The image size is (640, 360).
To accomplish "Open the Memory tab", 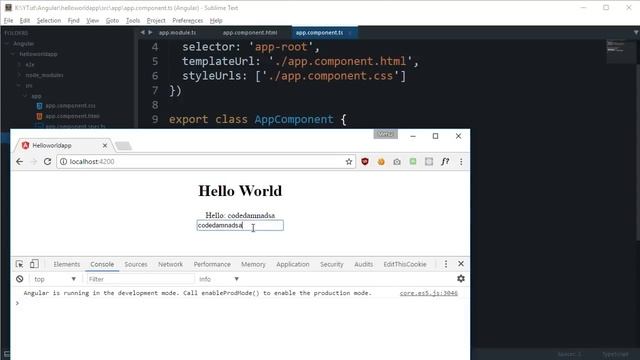I will pyautogui.click(x=253, y=264).
